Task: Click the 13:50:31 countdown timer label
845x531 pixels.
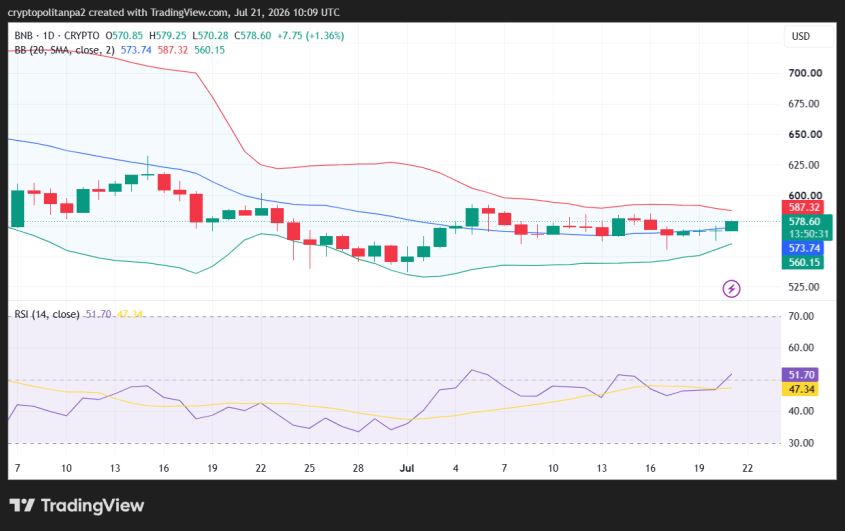Action: tap(808, 234)
